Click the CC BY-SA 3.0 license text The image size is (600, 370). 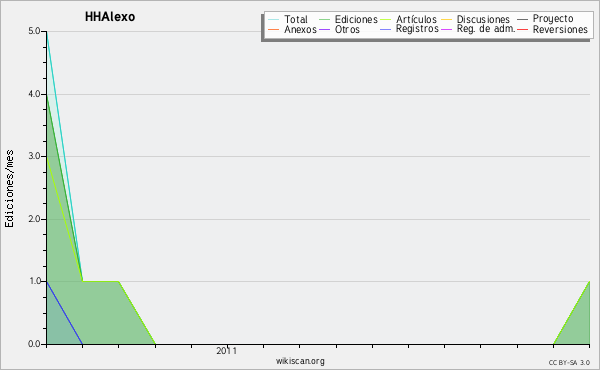(569, 363)
